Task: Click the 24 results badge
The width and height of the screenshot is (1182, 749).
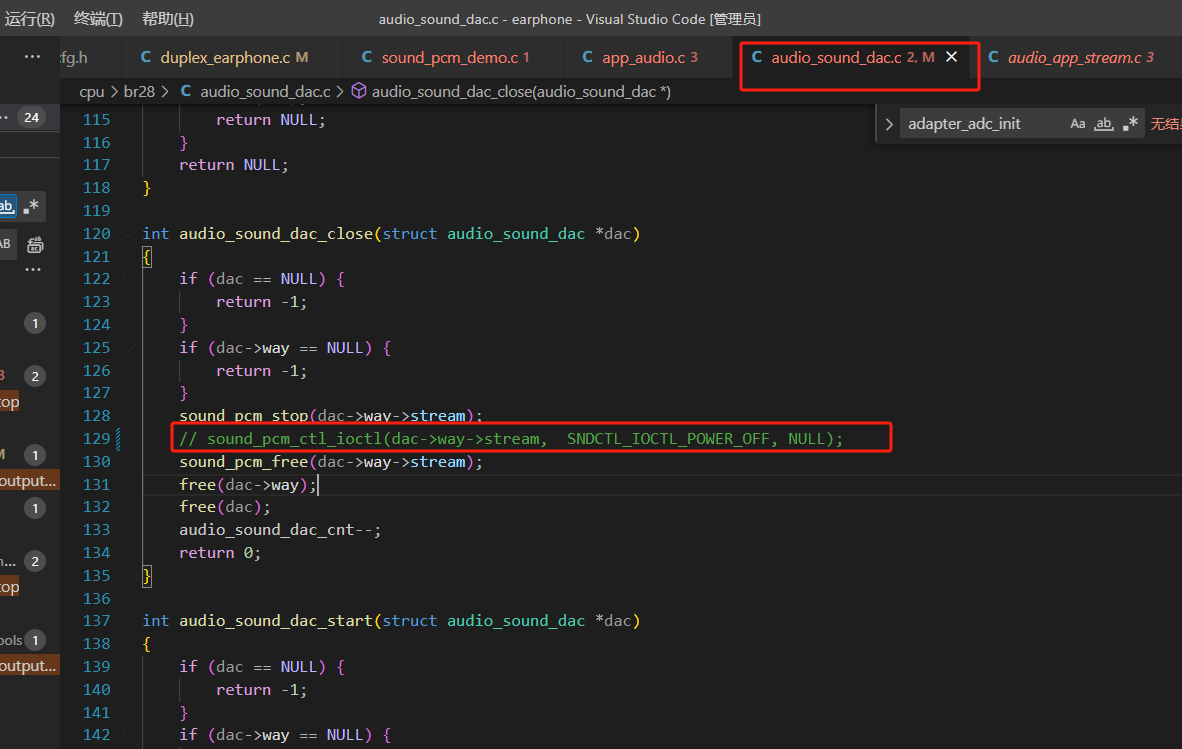Action: click(x=31, y=118)
